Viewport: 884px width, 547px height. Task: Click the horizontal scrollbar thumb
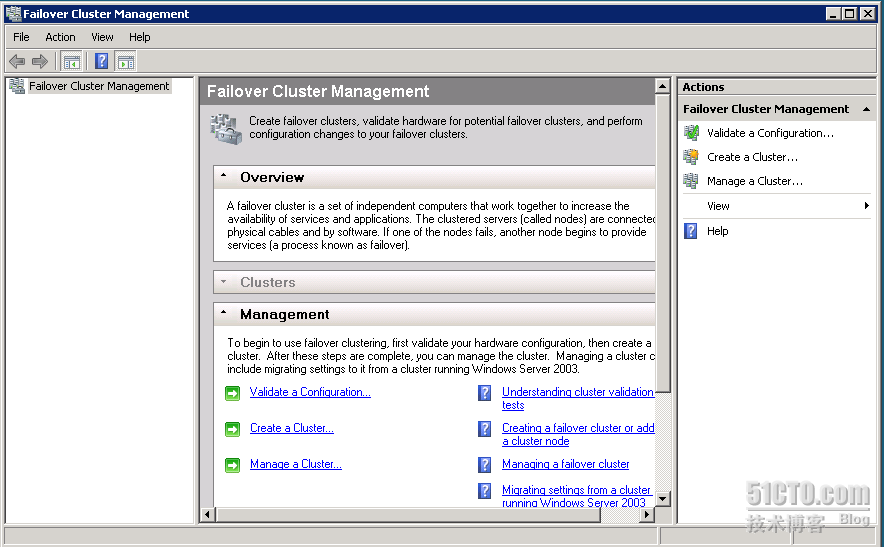point(409,514)
